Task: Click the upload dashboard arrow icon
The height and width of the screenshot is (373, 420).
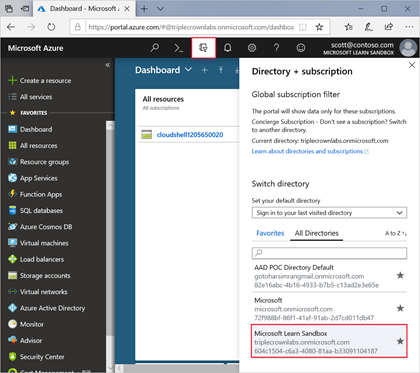Action: click(x=221, y=70)
